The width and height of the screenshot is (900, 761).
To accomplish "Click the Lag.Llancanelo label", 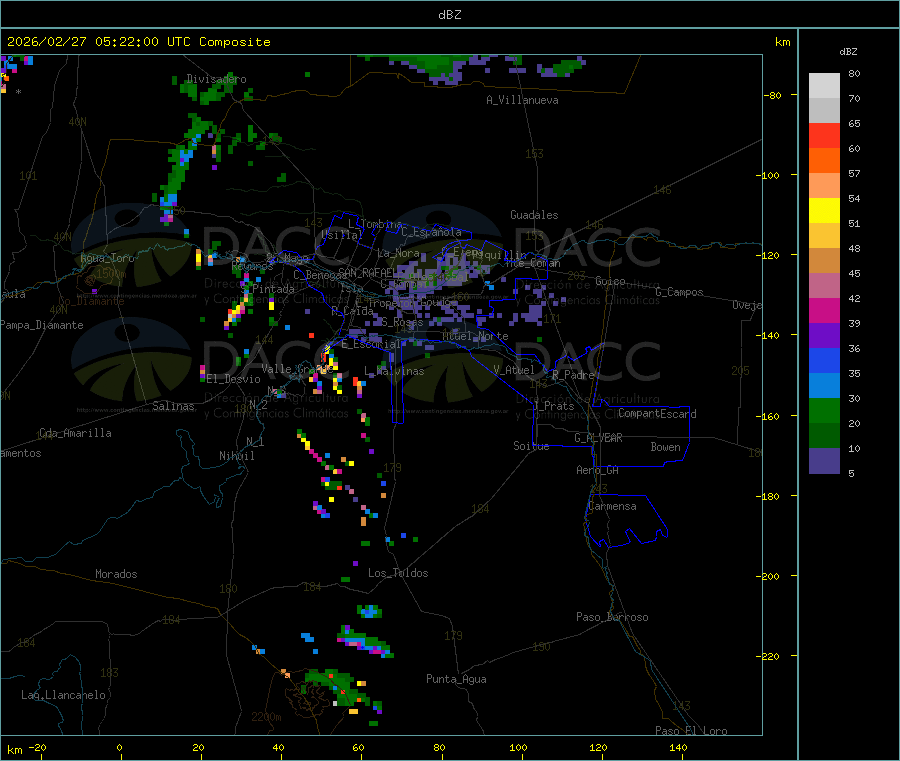I will [63, 695].
